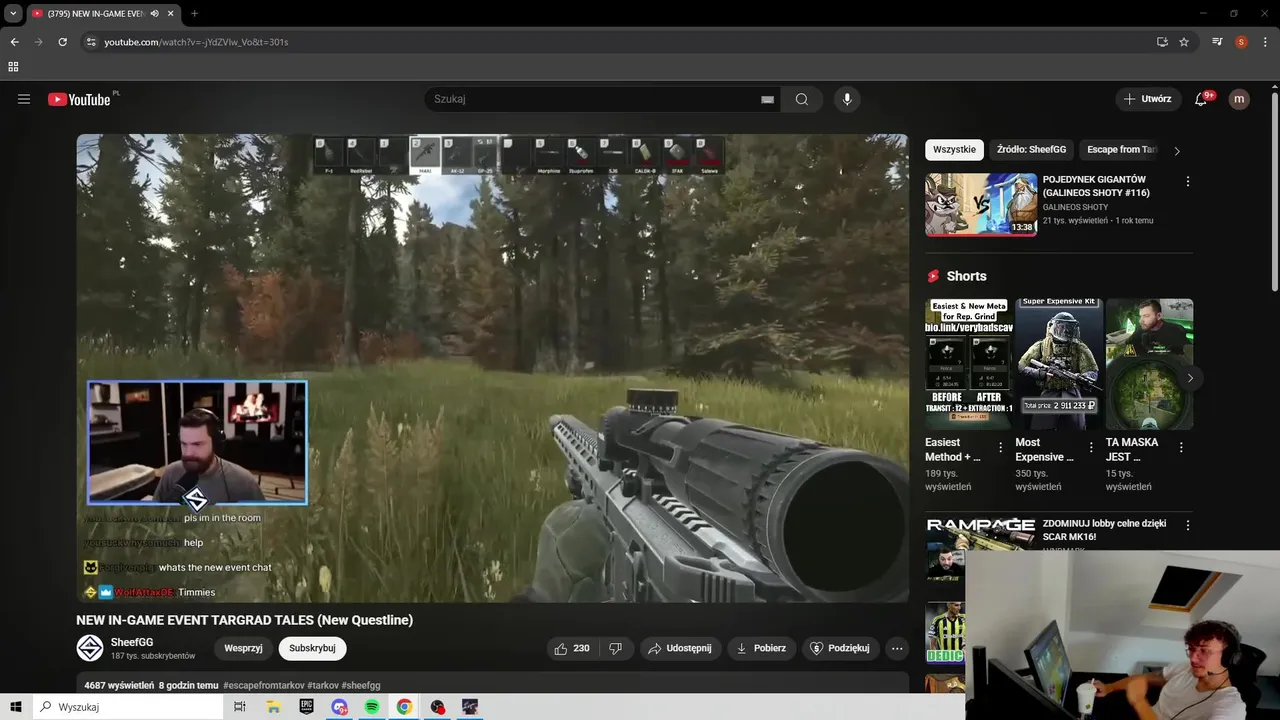Image resolution: width=1280 pixels, height=720 pixels.
Task: Open the on-screen keyboard in the search box
Action: [767, 99]
